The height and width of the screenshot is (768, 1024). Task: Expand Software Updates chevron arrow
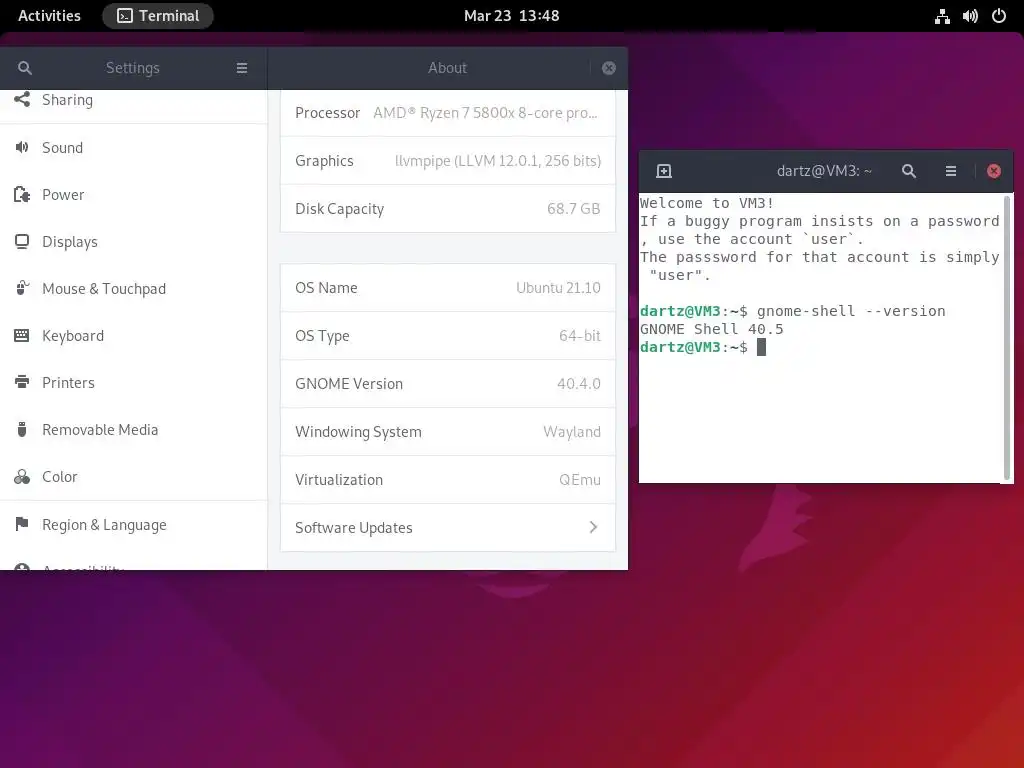pos(593,527)
